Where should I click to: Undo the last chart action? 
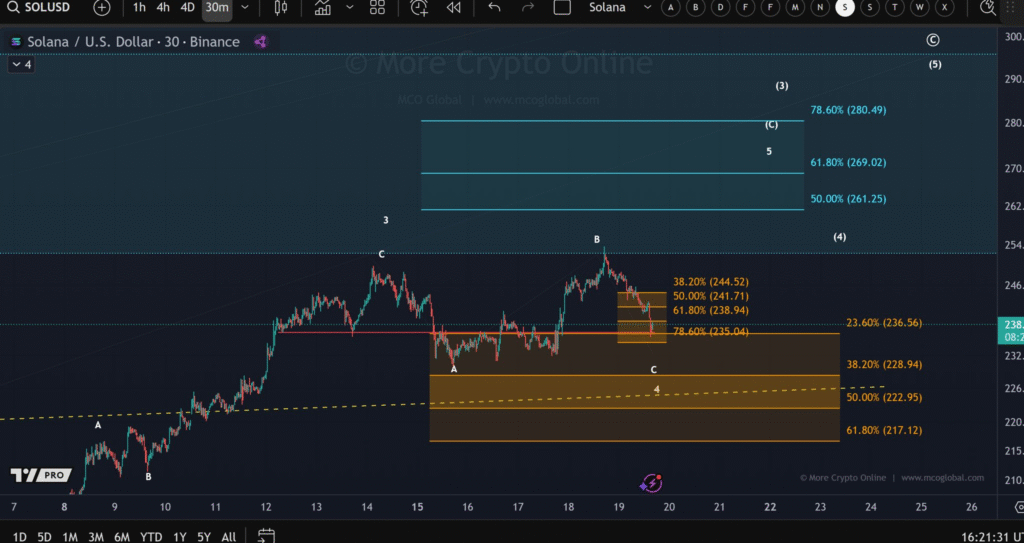(494, 7)
